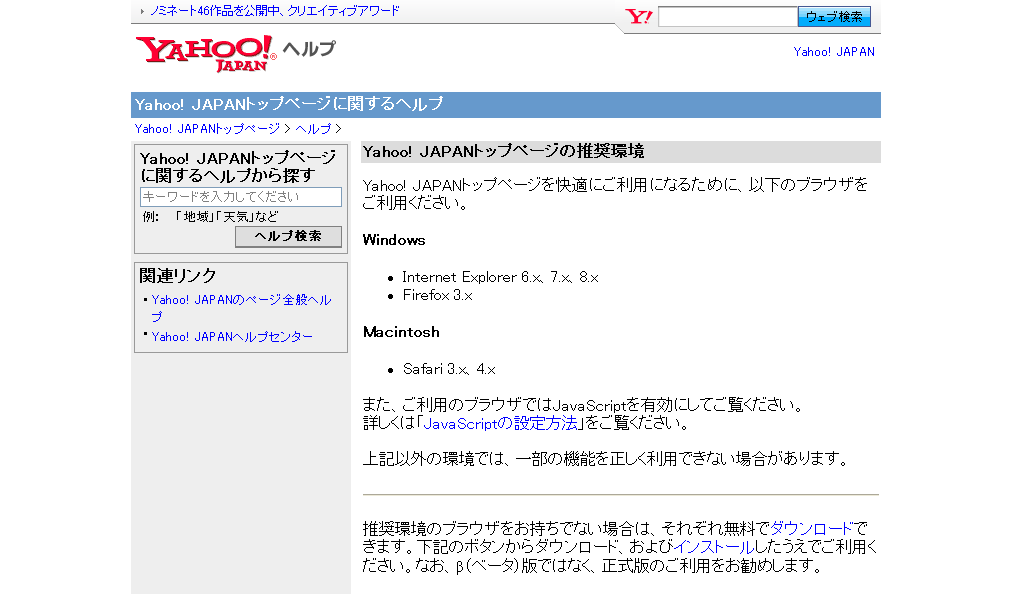
Task: Open the JavaScriptの設定方法 link
Action: [x=500, y=424]
